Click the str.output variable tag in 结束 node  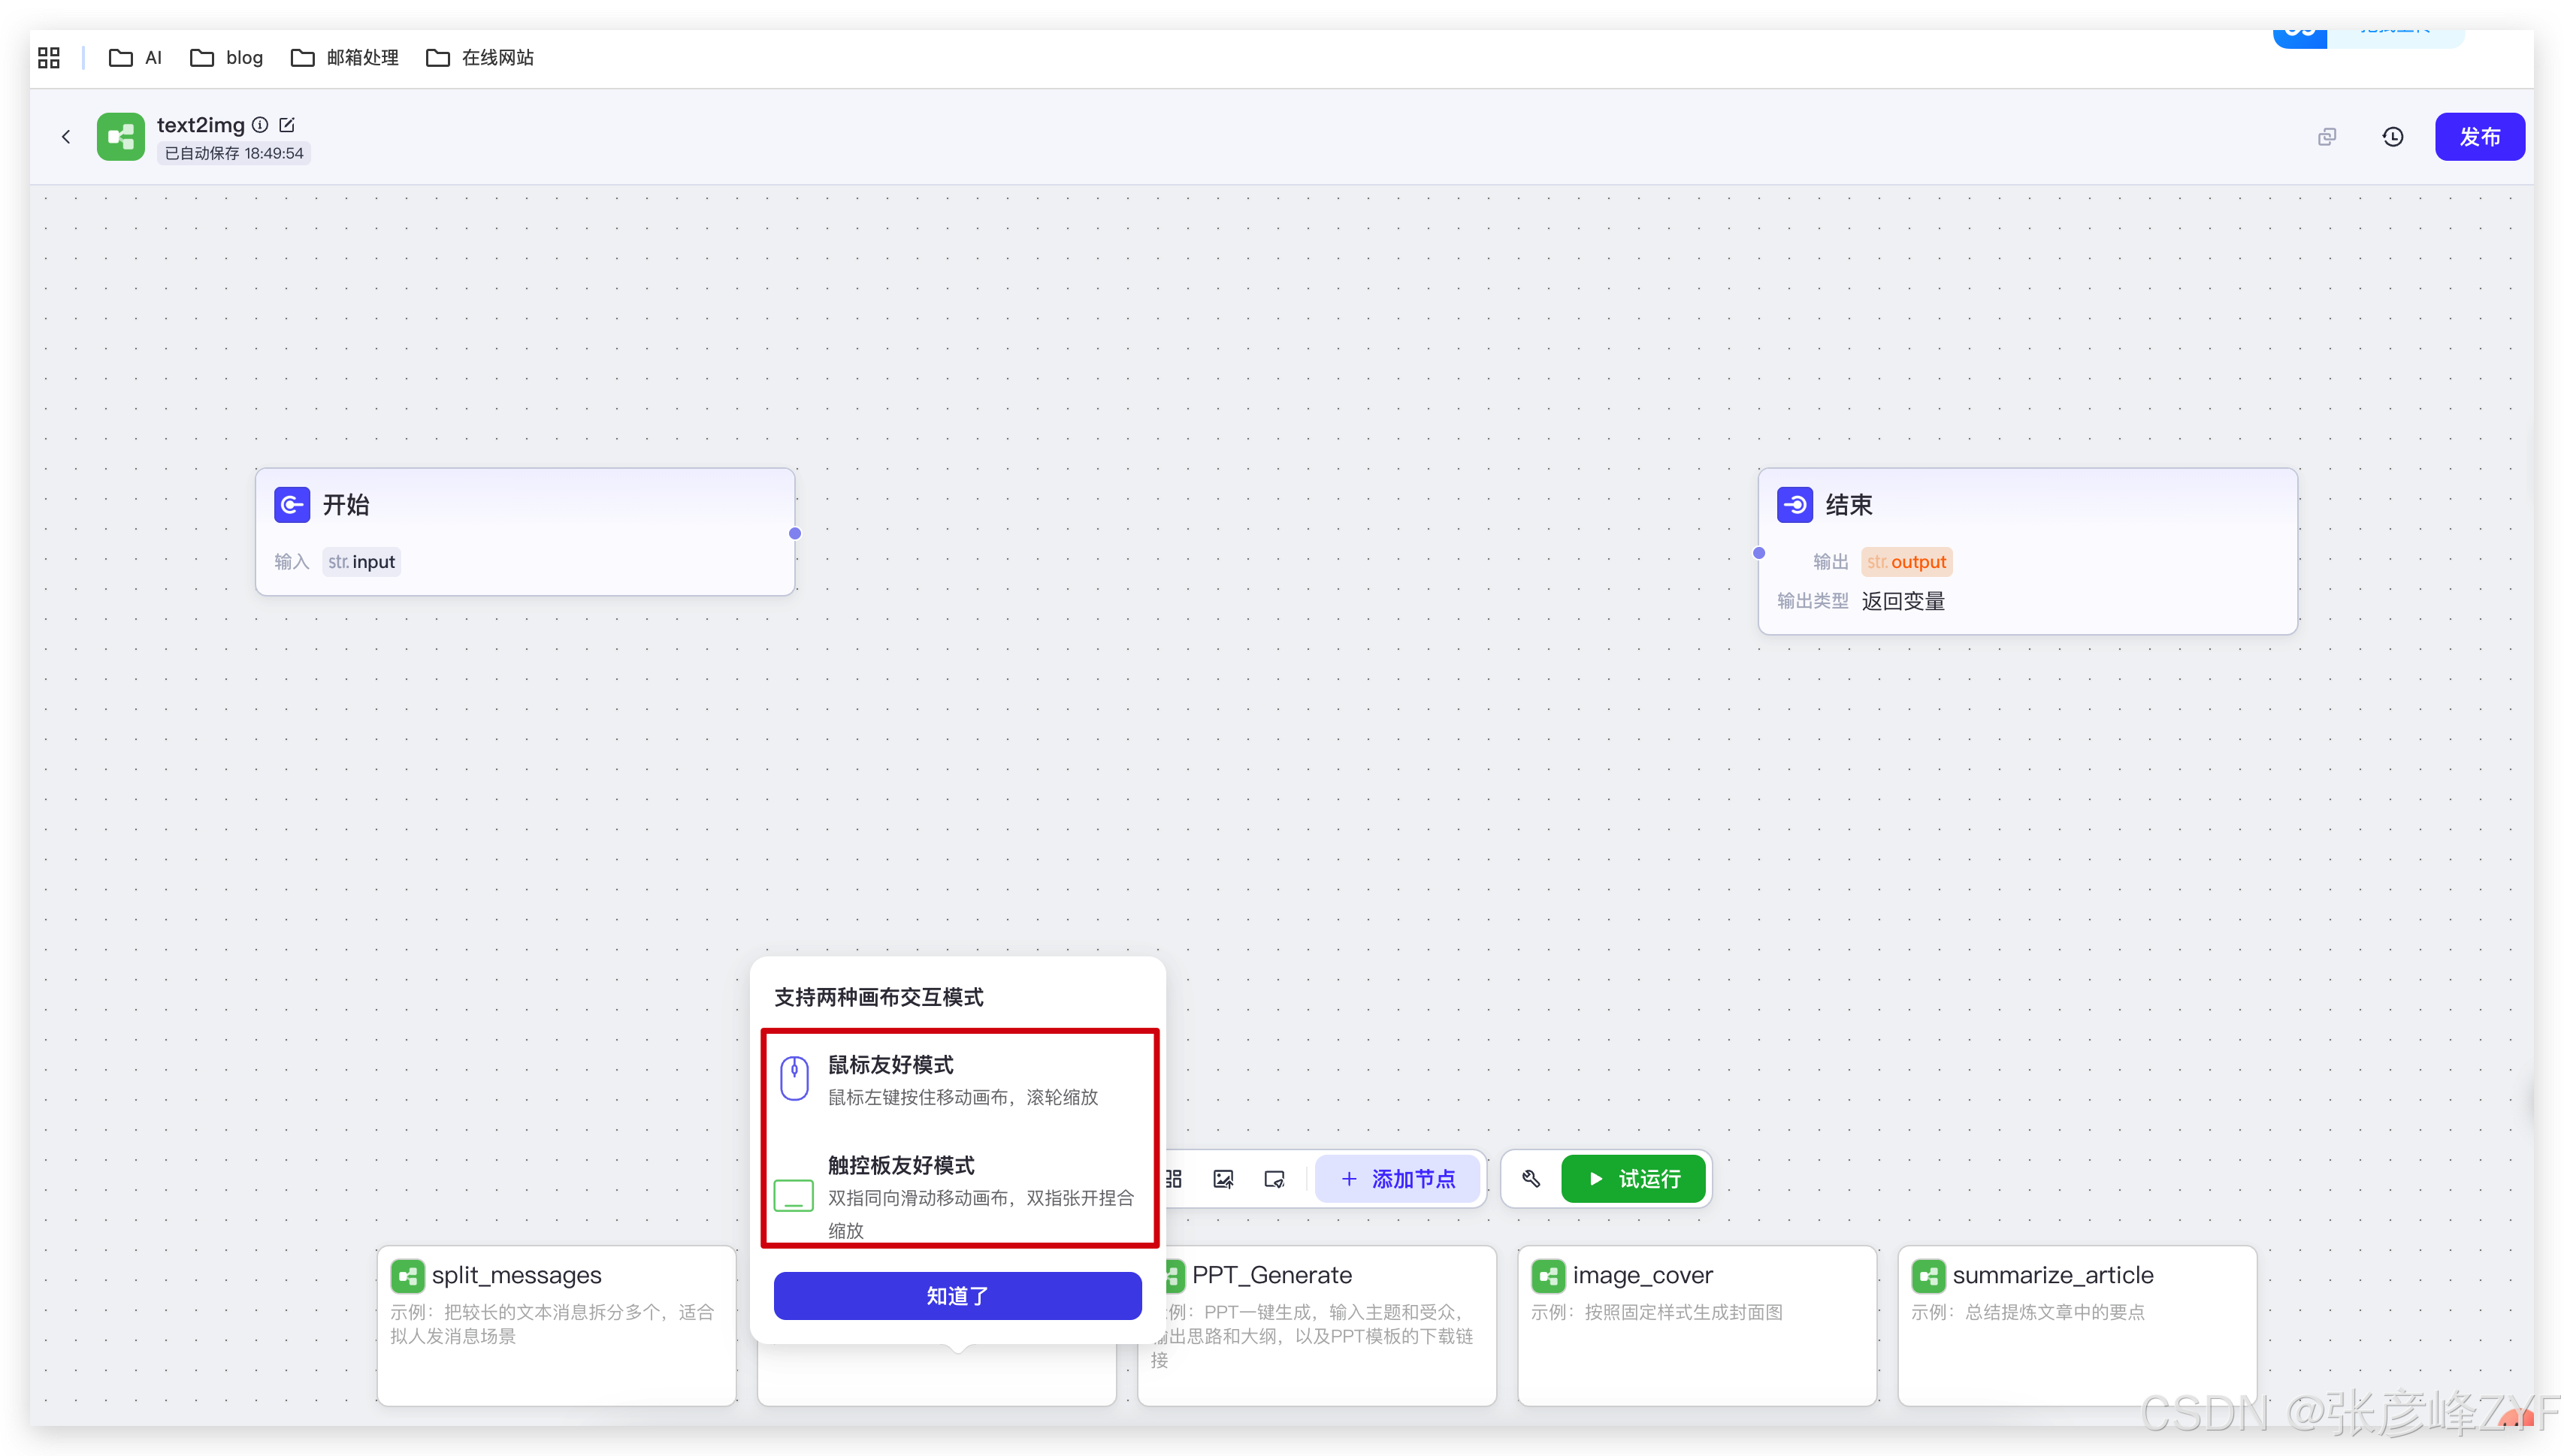click(x=1906, y=562)
